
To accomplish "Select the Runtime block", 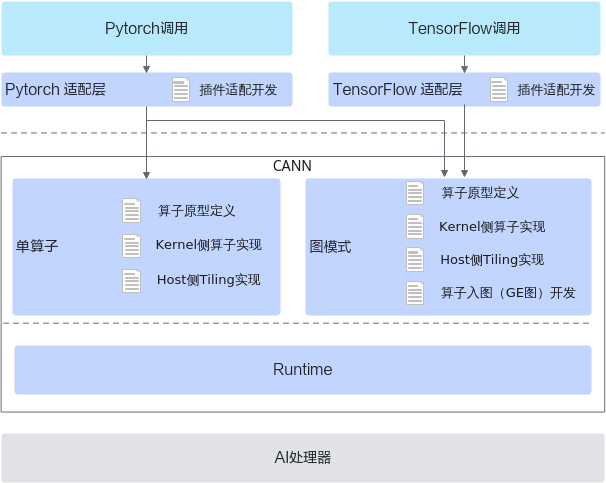I will click(303, 370).
